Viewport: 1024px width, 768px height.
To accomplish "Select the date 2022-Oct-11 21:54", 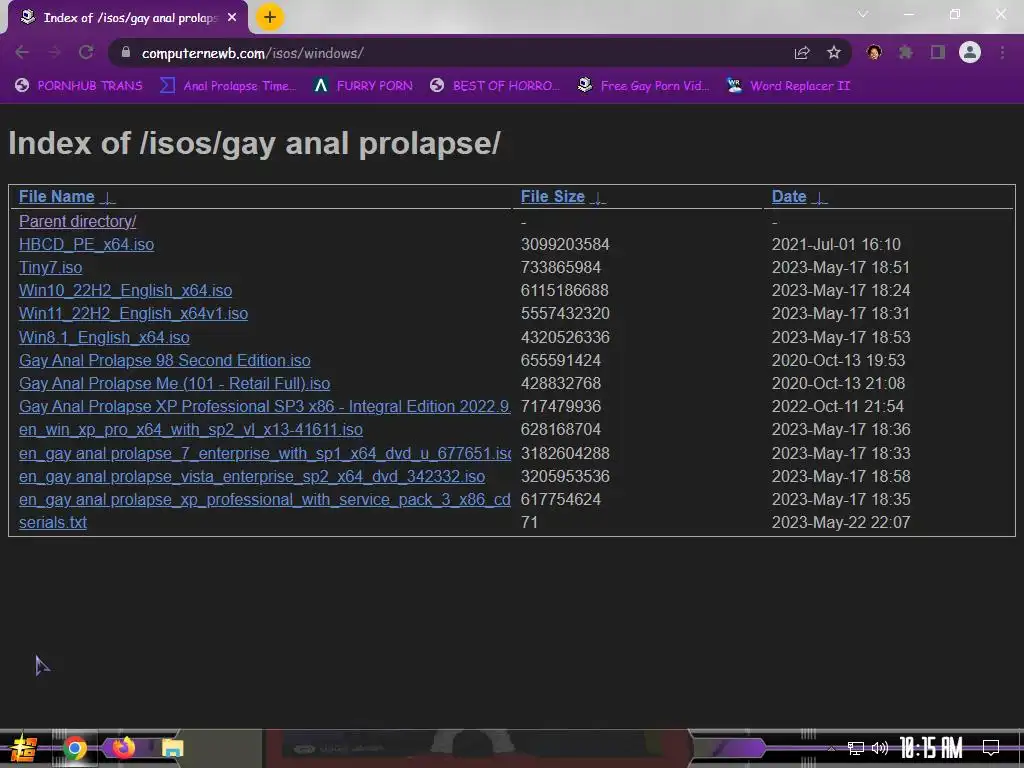I will pos(838,406).
